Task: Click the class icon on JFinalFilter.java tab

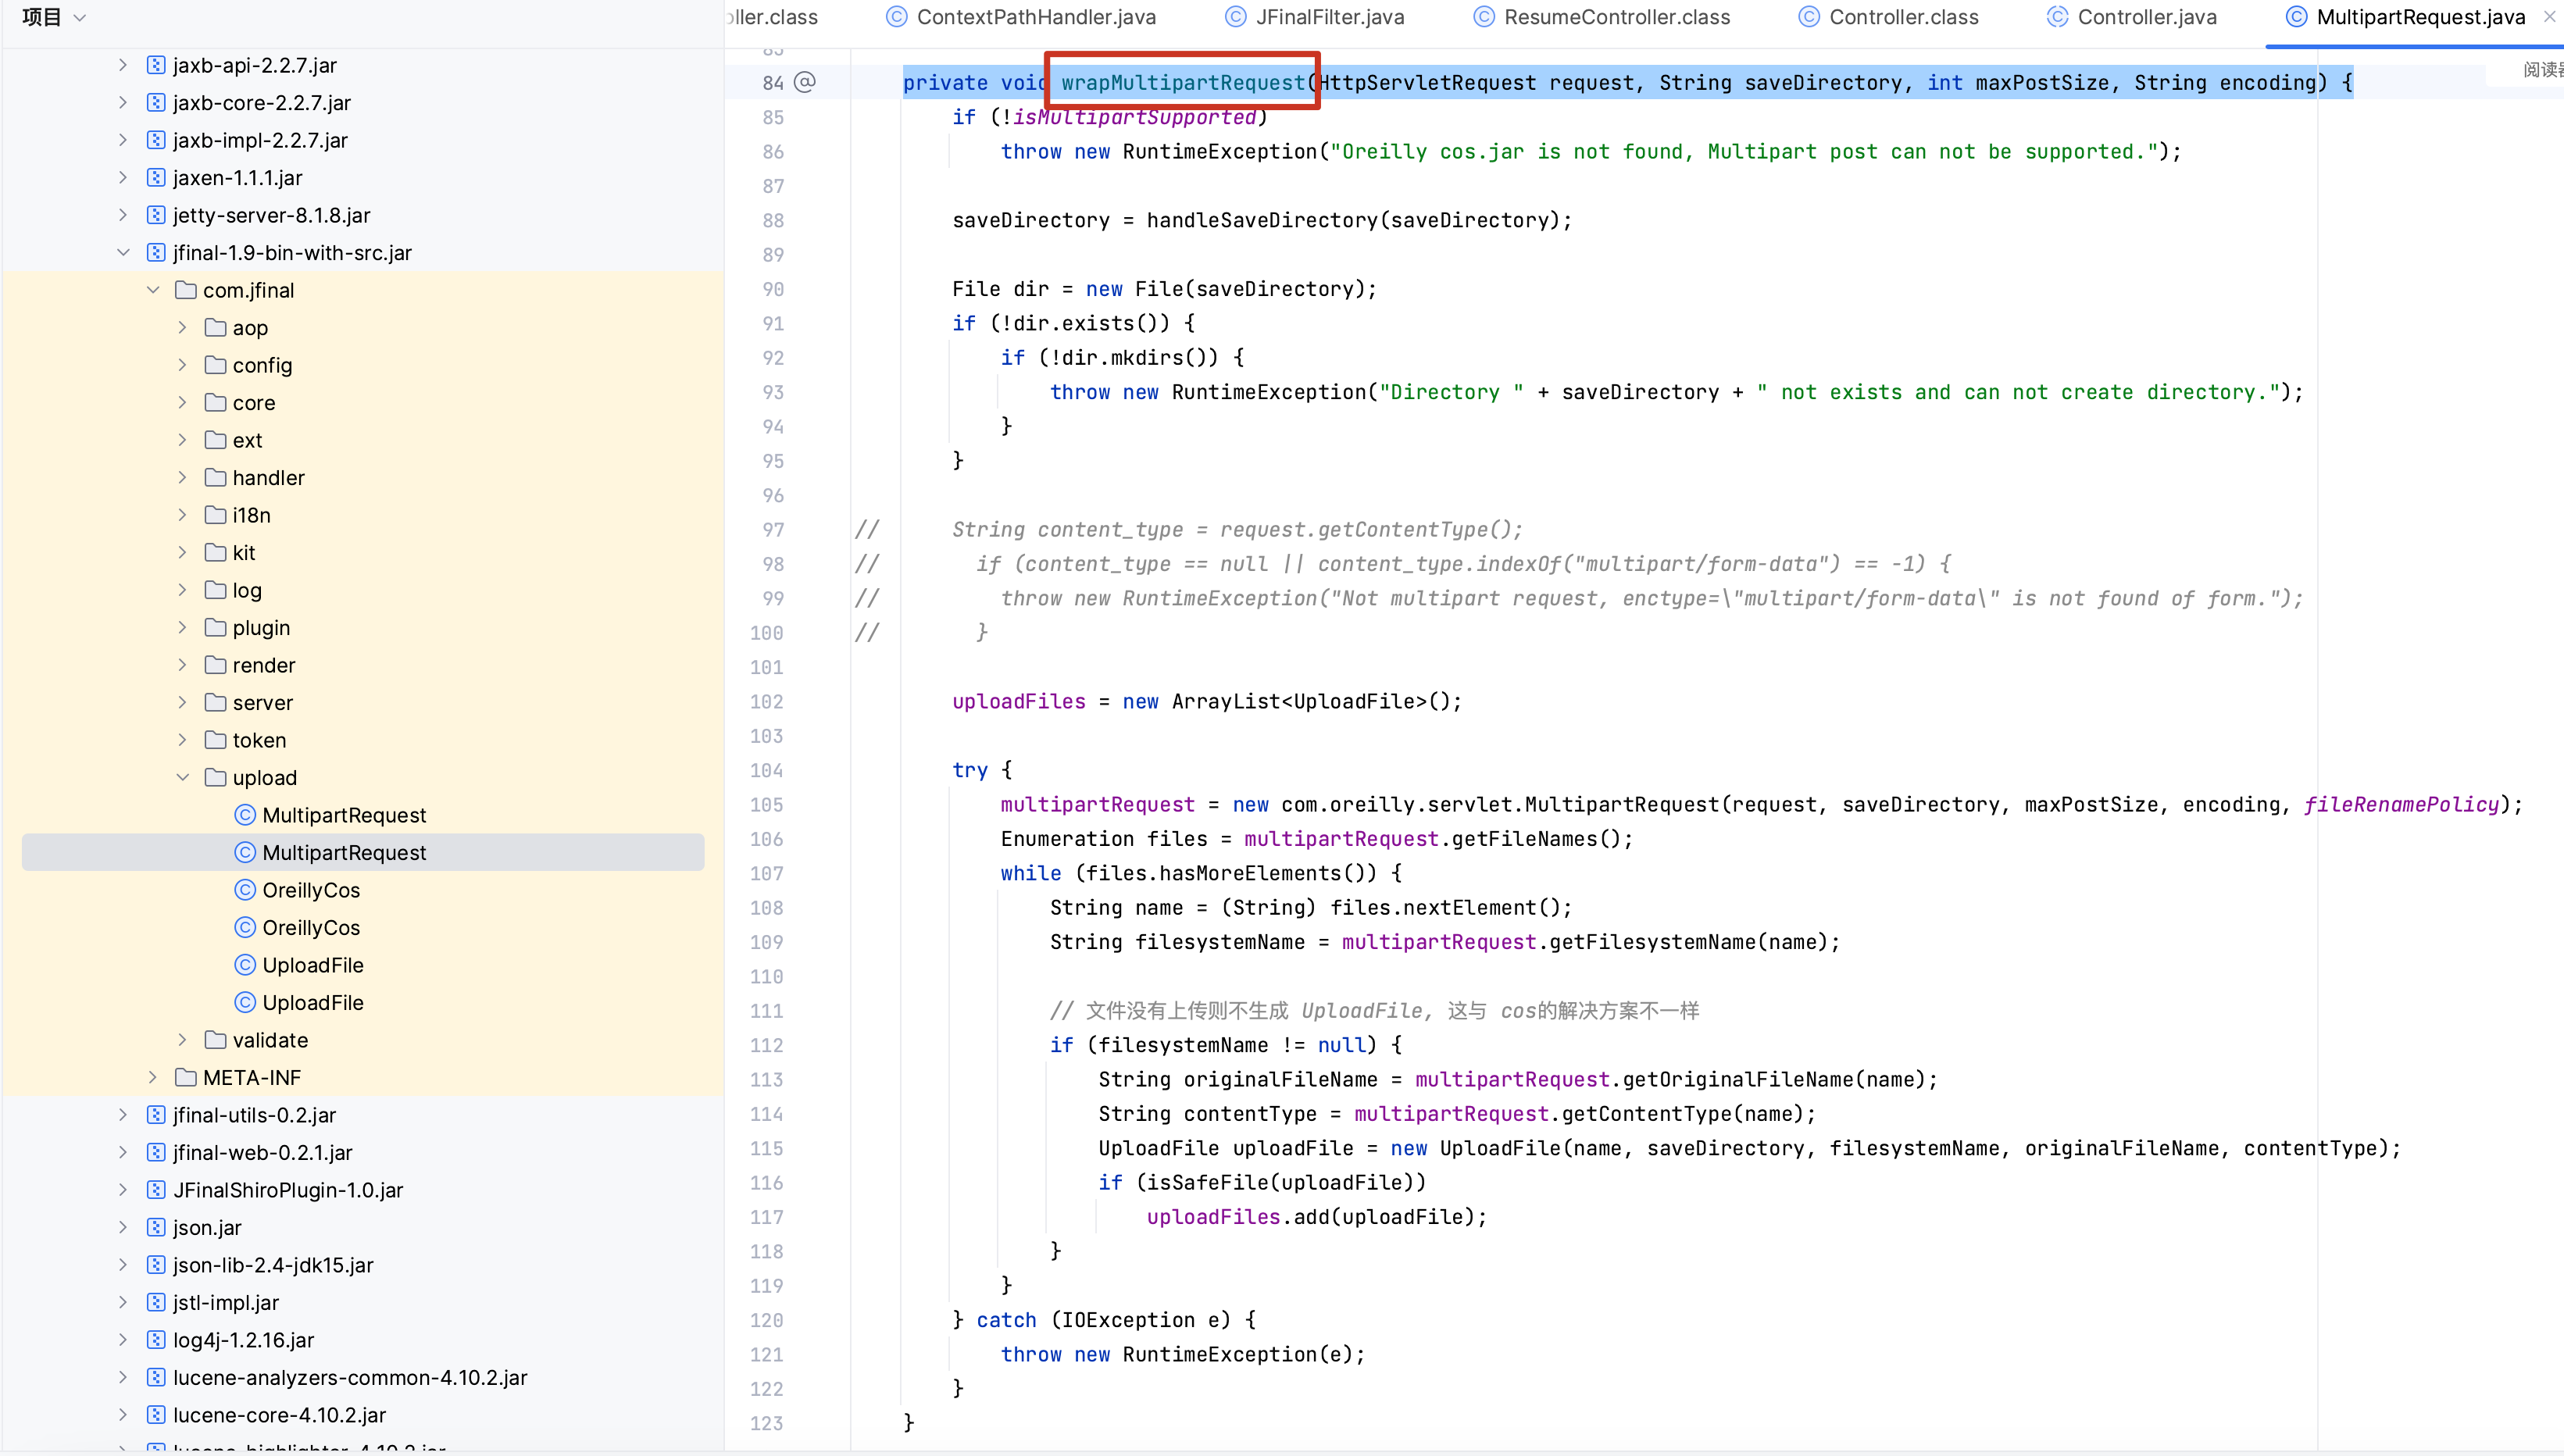Action: point(1236,17)
